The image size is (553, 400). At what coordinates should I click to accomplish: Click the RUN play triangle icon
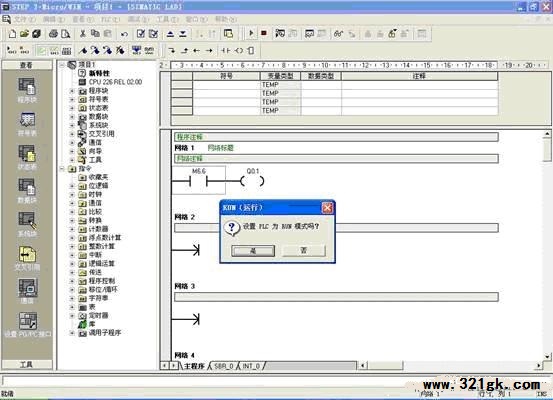251,34
